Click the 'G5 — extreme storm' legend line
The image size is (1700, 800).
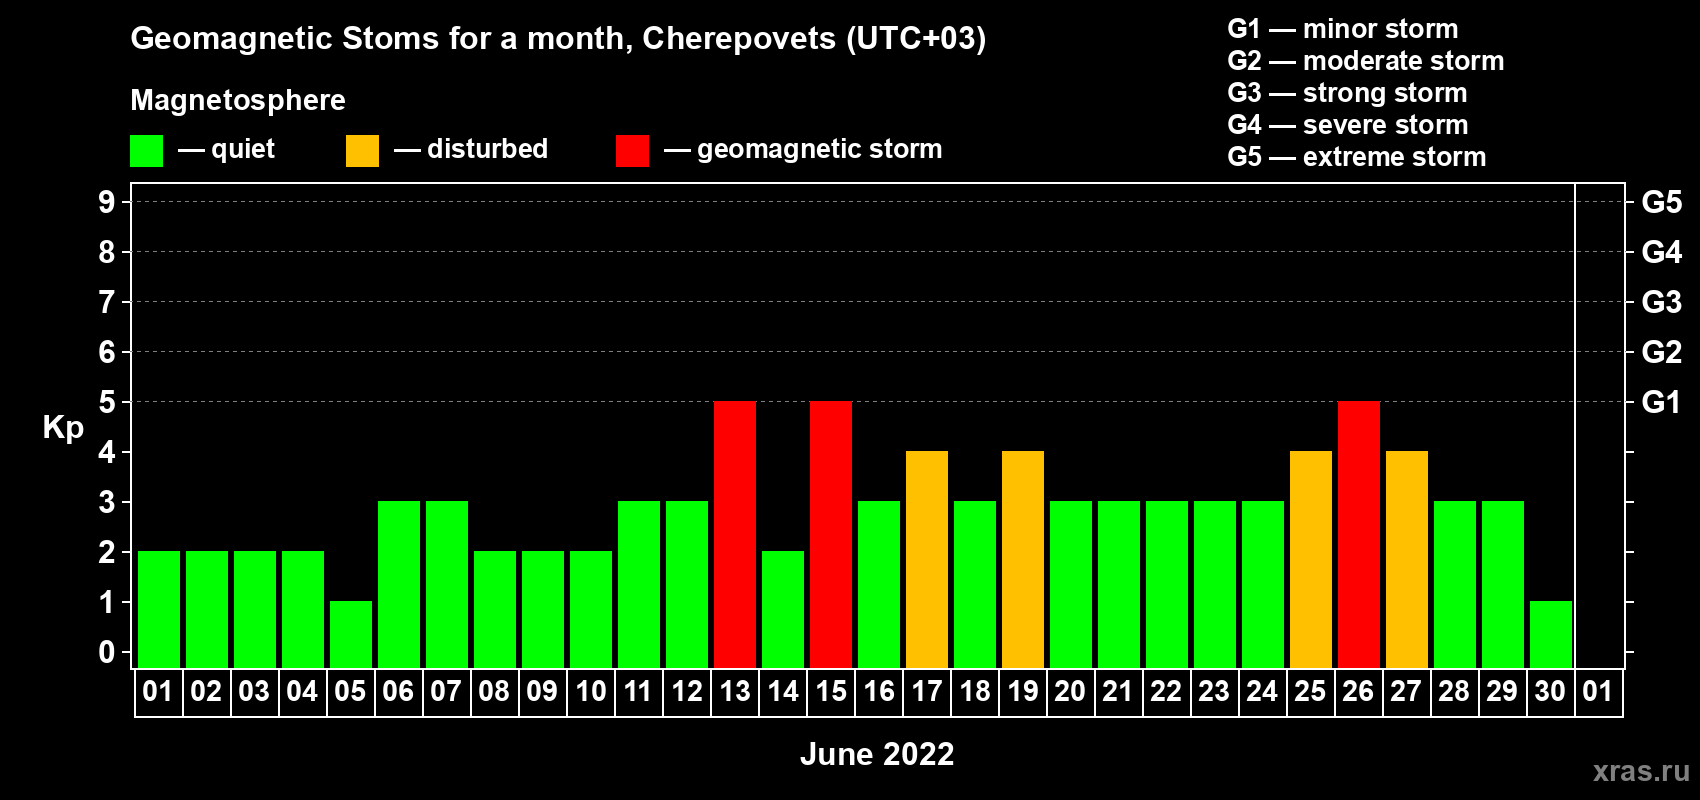pyautogui.click(x=1357, y=157)
